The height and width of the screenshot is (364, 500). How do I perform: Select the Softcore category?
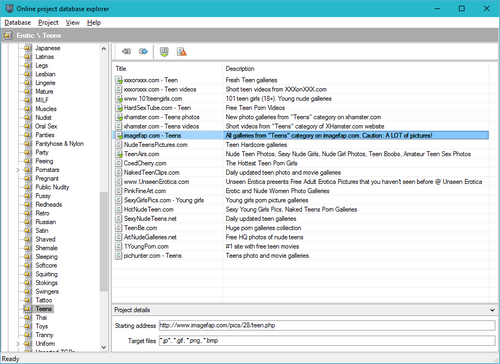click(46, 265)
